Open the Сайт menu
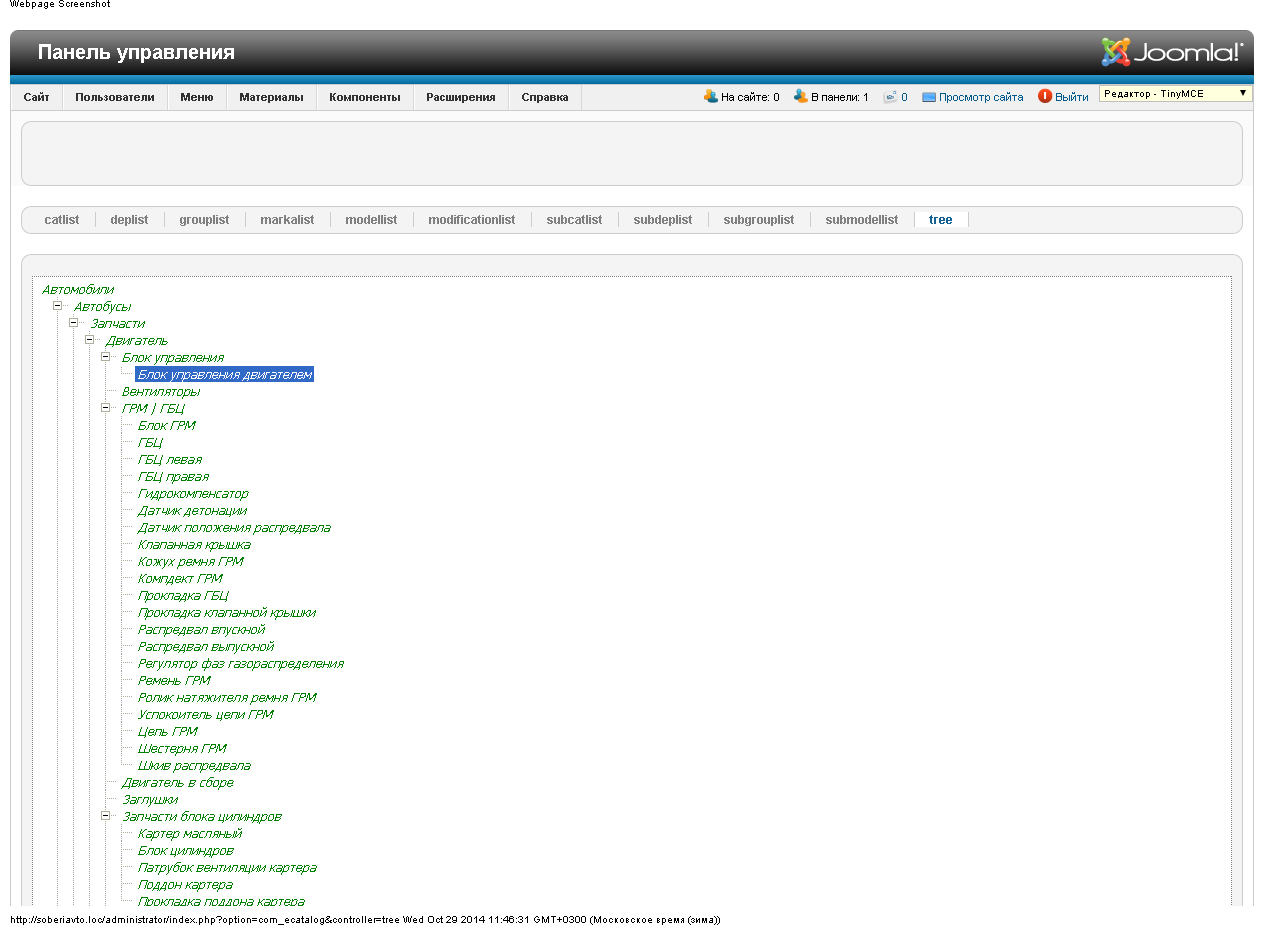 (37, 97)
